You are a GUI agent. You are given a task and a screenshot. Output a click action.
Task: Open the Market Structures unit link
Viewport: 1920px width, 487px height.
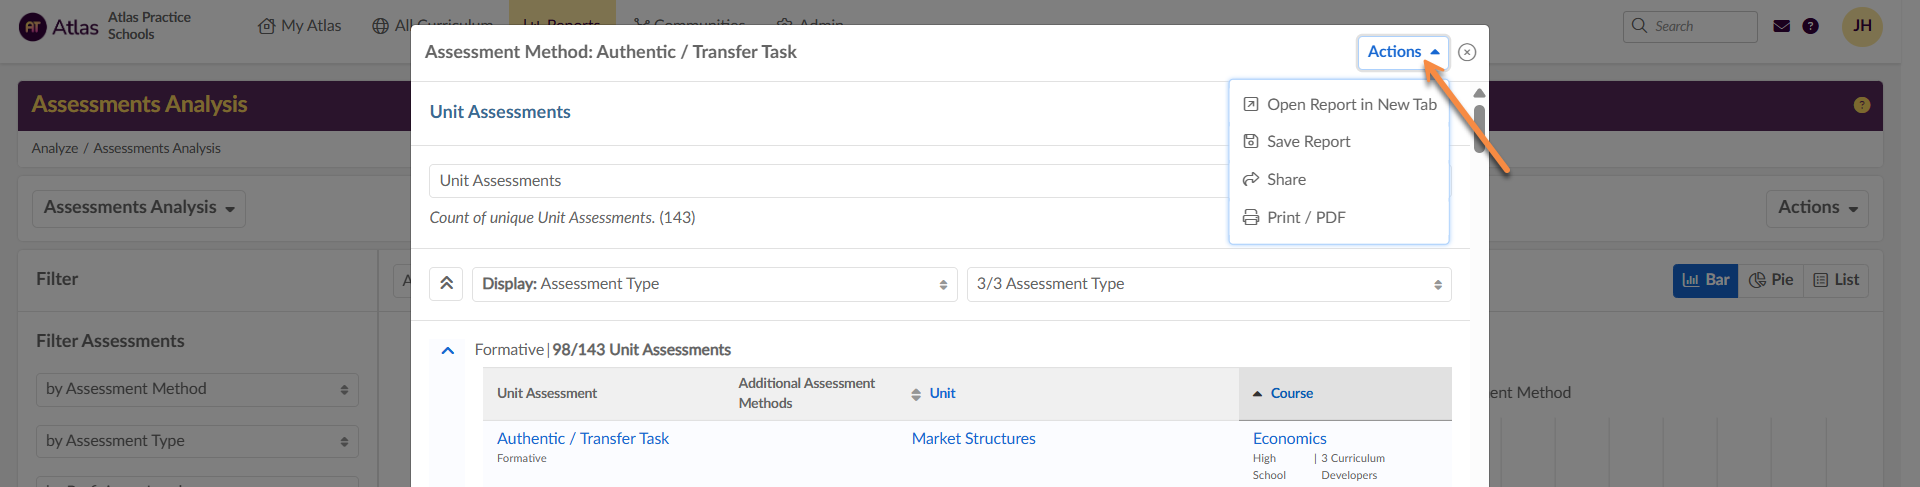[x=973, y=439]
